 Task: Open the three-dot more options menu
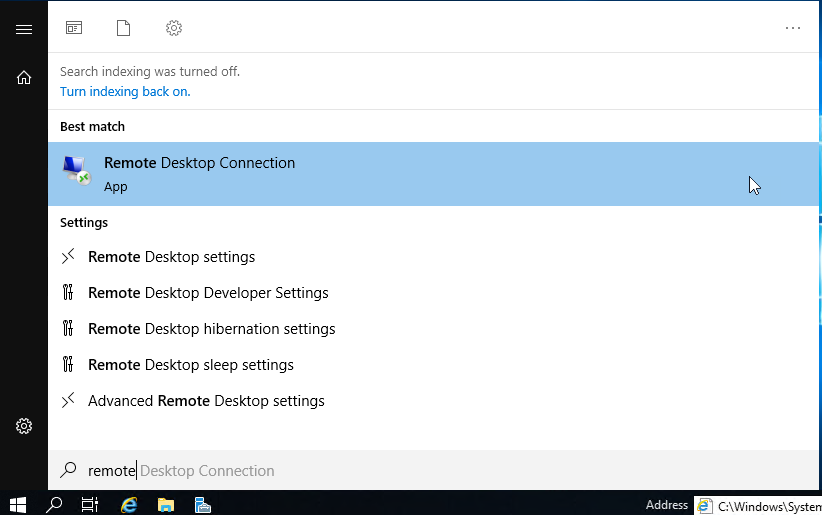(x=793, y=28)
